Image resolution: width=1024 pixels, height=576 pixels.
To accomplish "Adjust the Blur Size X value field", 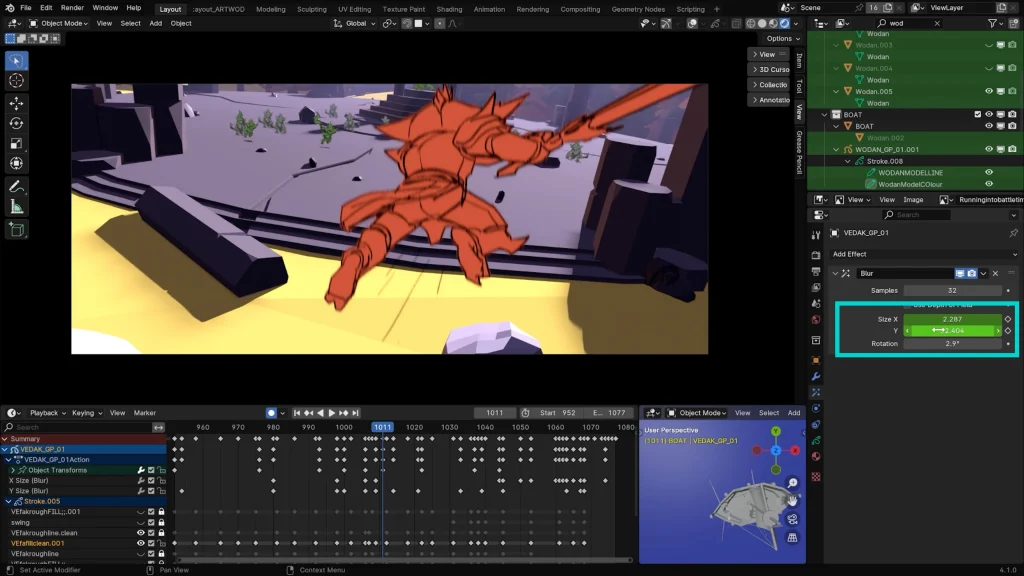I will pos(952,319).
